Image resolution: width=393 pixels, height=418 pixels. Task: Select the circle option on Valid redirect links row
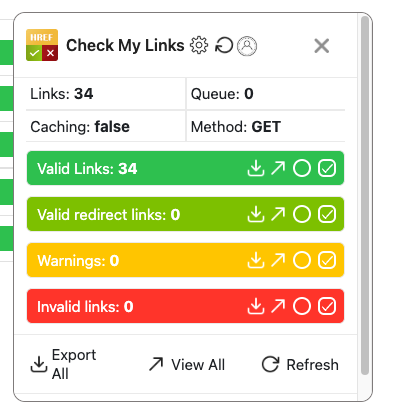(x=302, y=214)
